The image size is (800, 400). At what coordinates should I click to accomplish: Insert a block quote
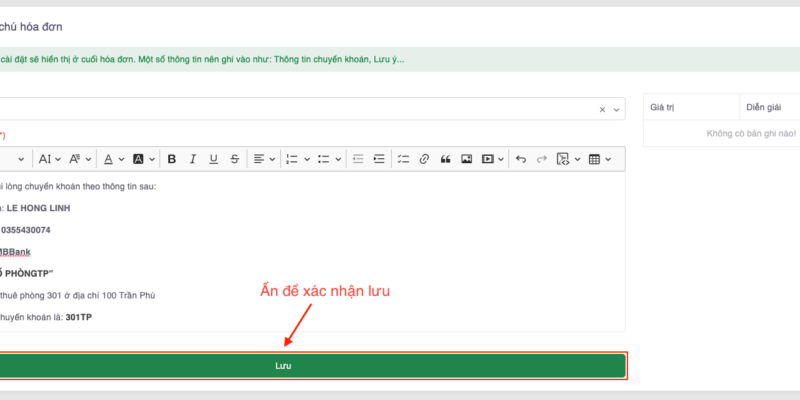445,159
